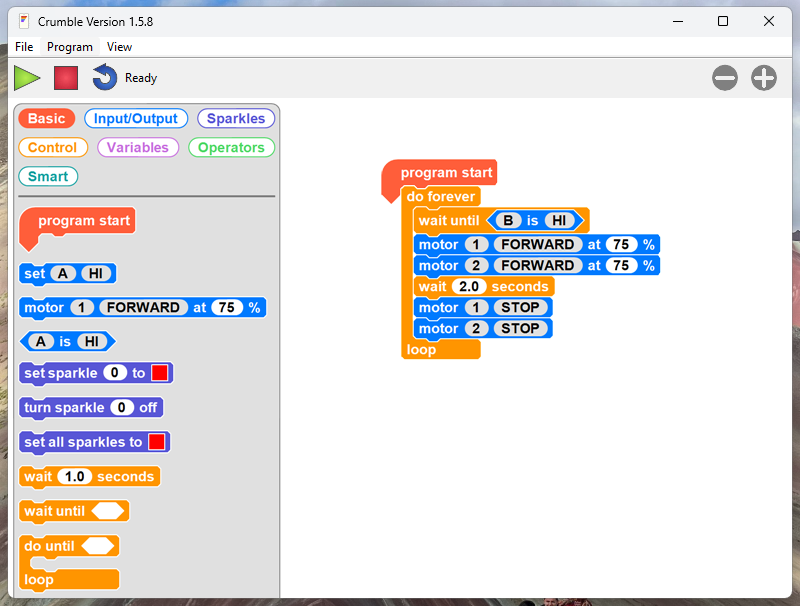Click the red swatch in 'set all sparkles to'

coord(157,442)
